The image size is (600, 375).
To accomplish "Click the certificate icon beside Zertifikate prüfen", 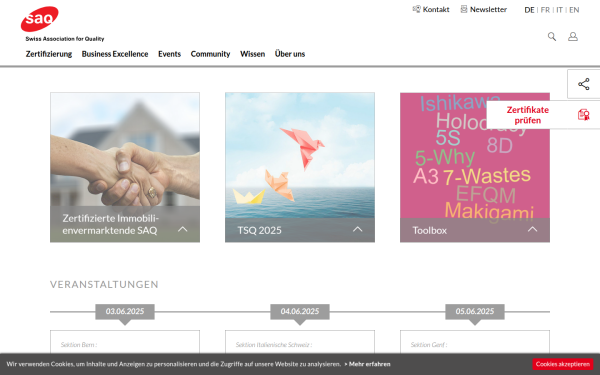I will (x=583, y=115).
